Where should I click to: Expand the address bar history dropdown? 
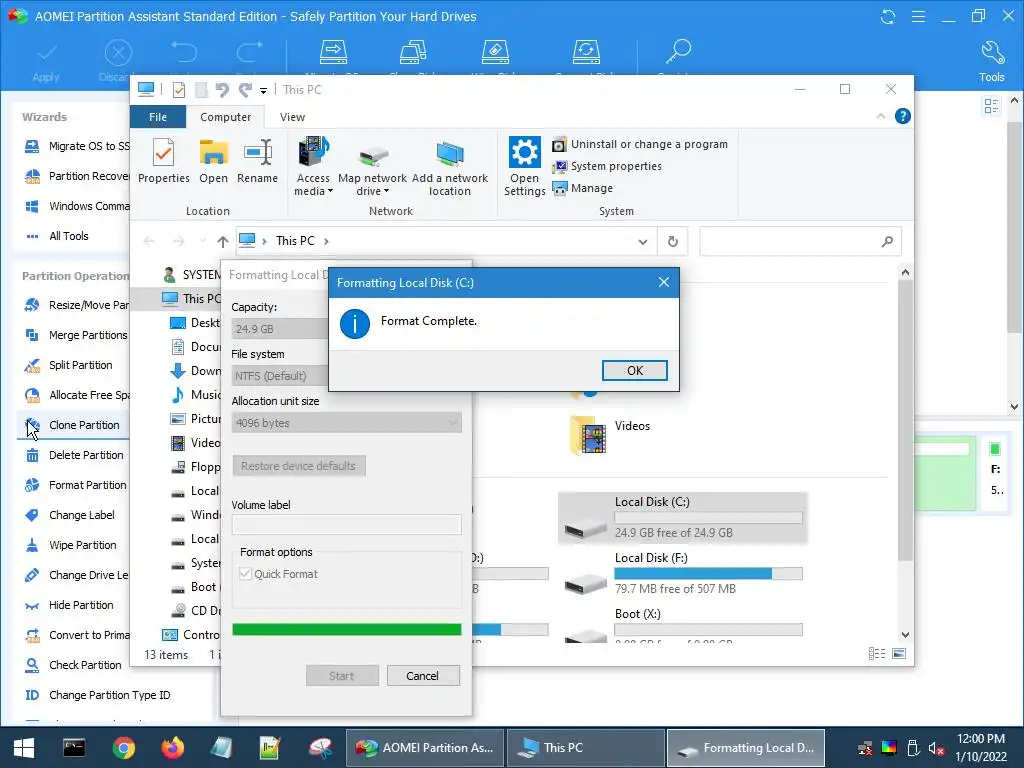point(643,242)
